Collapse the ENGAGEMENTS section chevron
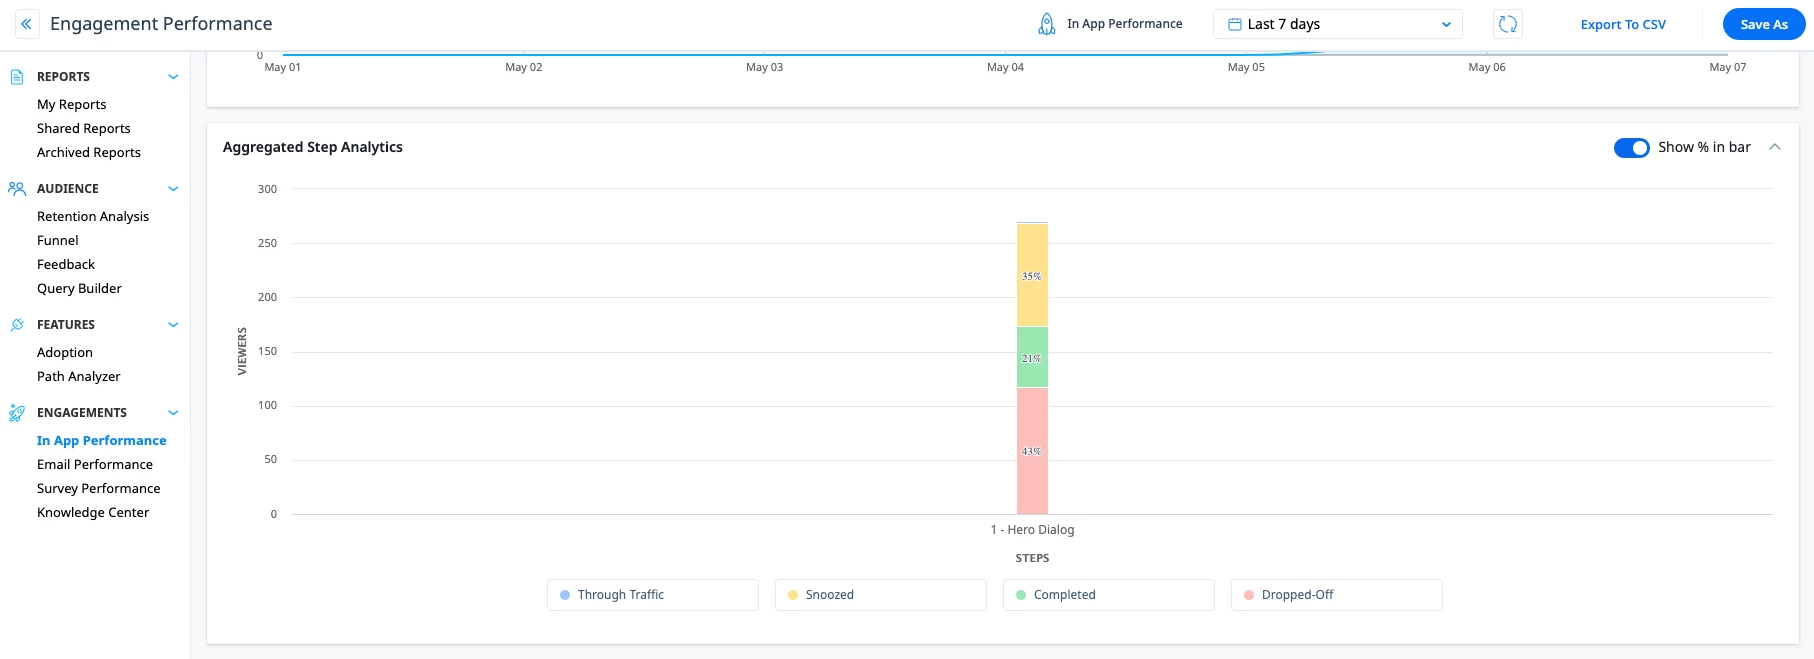 pyautogui.click(x=173, y=413)
